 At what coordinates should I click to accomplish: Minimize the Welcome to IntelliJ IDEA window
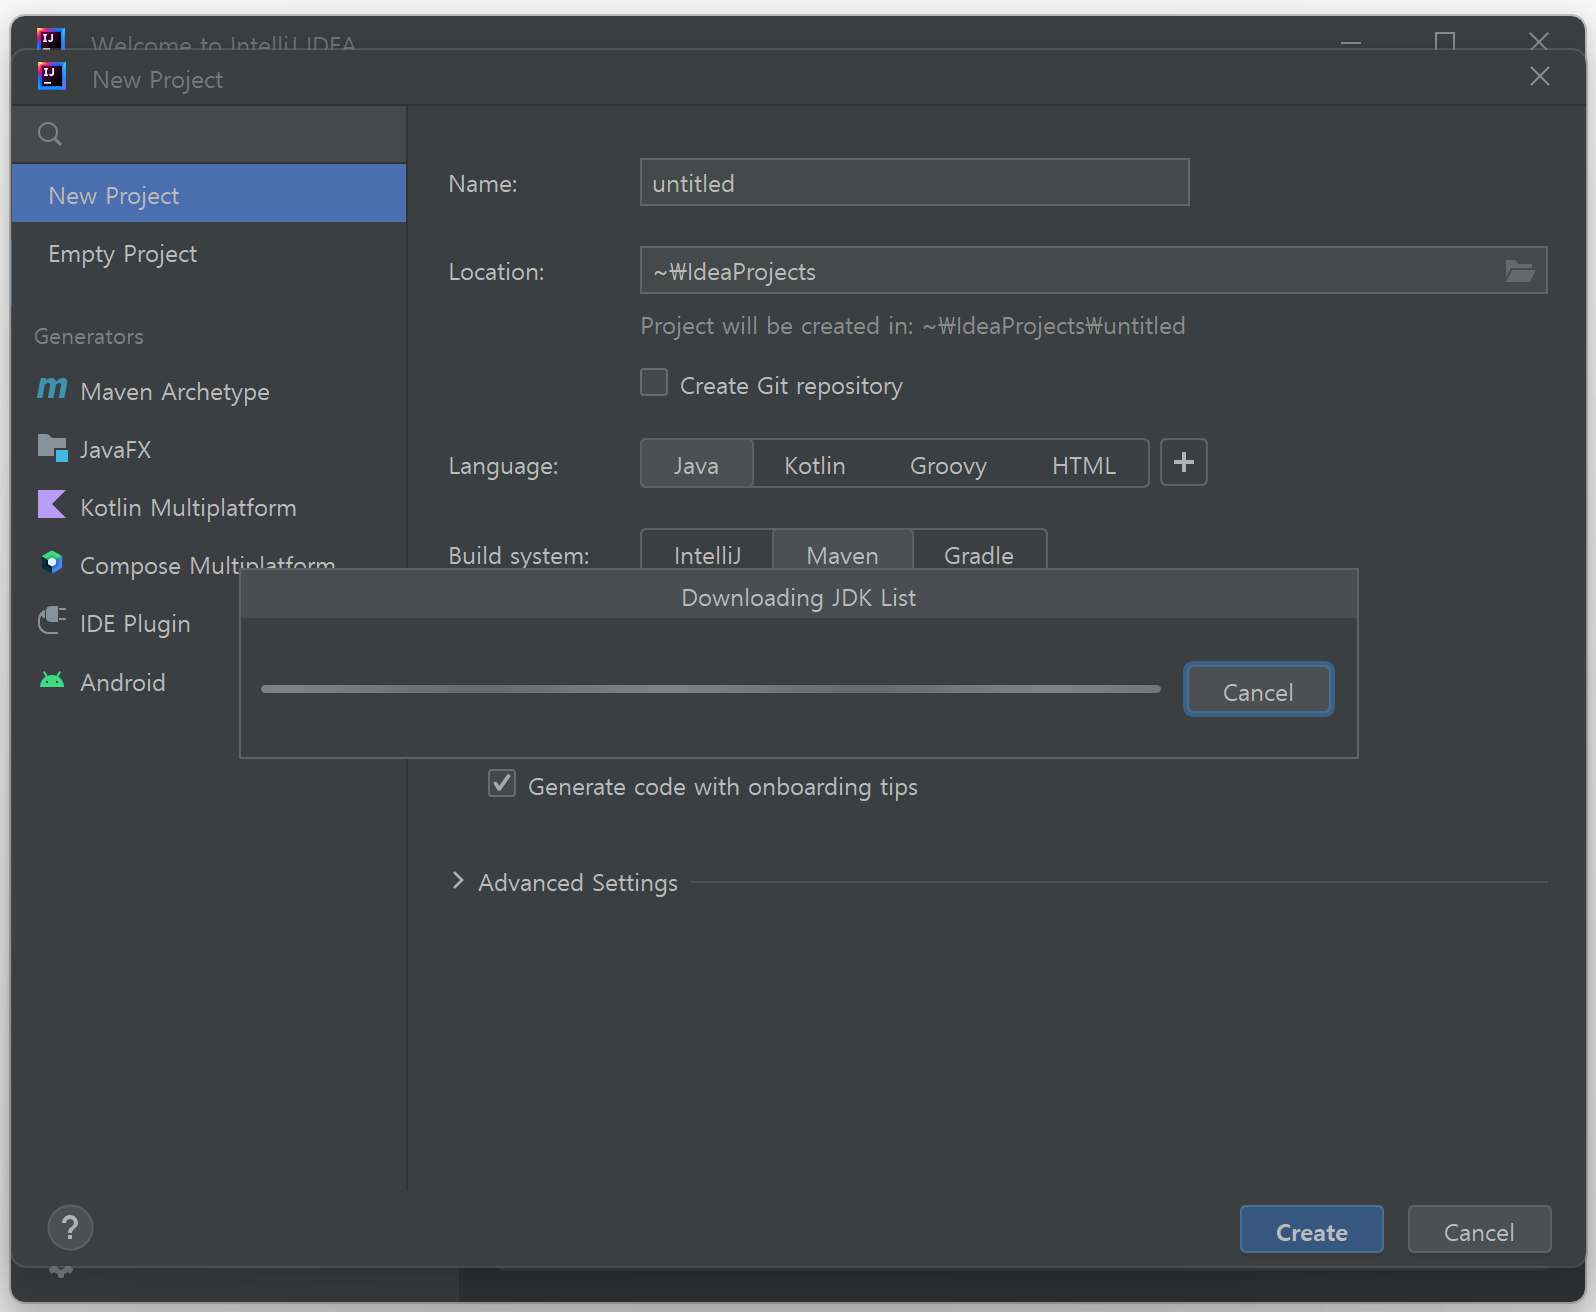[x=1351, y=42]
